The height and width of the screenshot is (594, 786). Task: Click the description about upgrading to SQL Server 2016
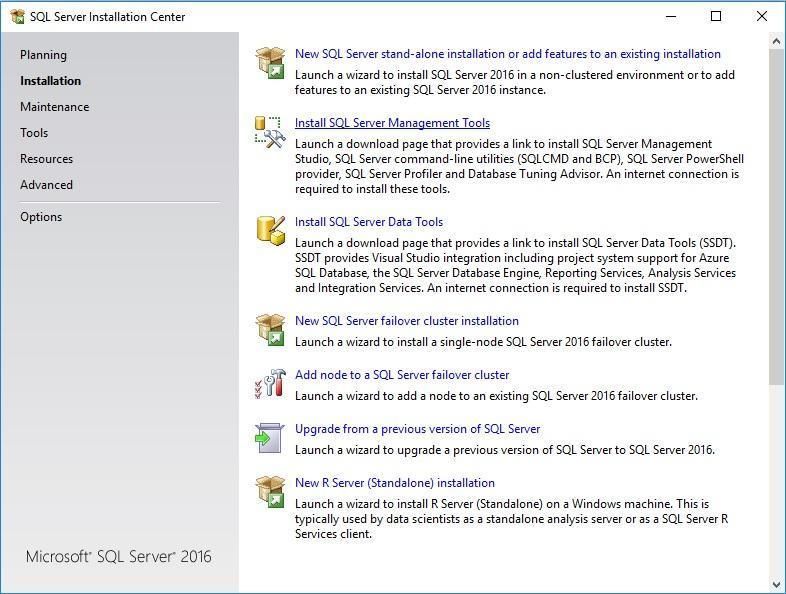point(505,450)
